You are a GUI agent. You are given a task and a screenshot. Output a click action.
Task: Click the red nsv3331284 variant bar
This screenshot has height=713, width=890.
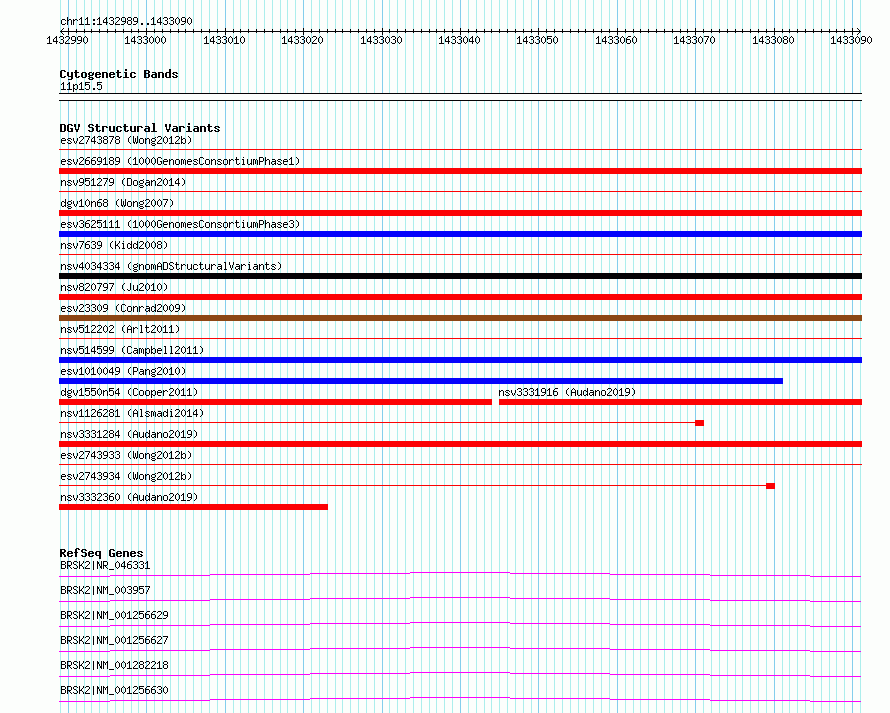pos(460,444)
